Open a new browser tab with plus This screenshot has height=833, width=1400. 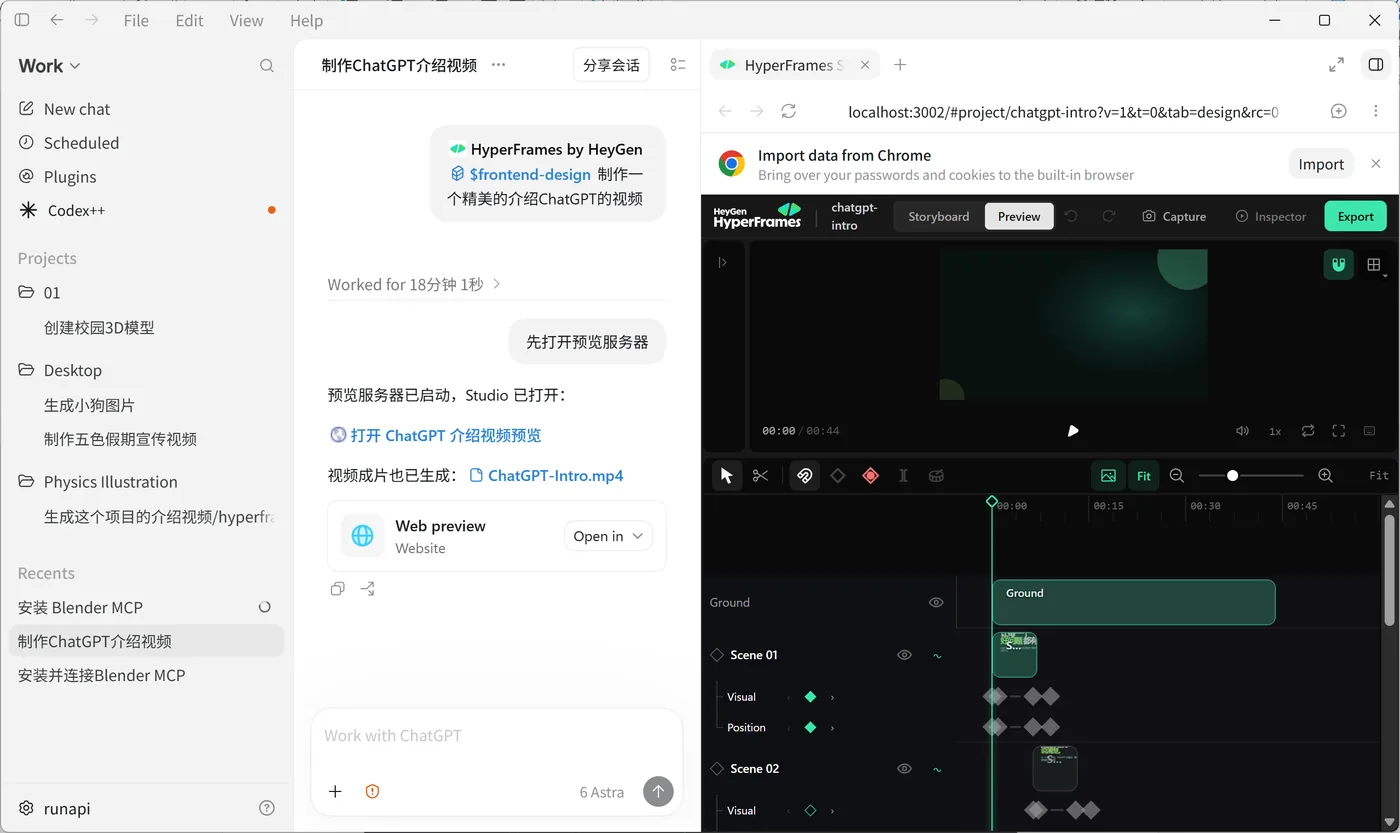coord(900,65)
